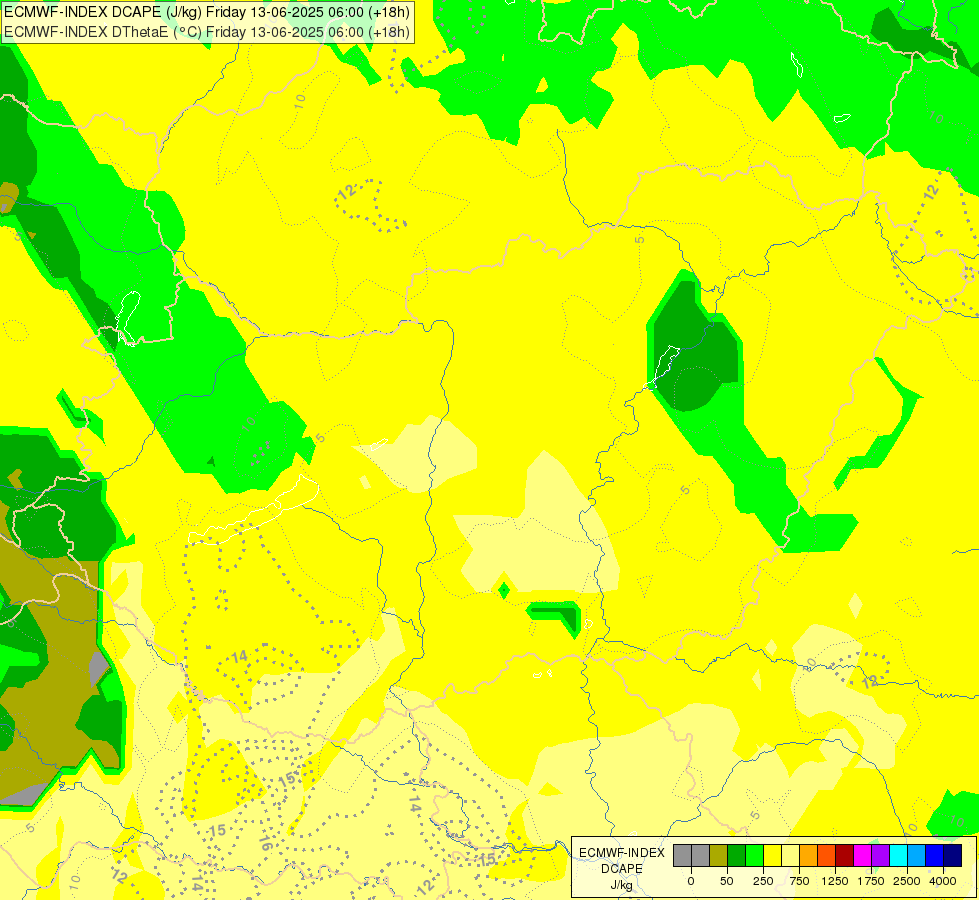Screen dimensions: 979x900
Task: Click the dark green legend swatch
Action: [736, 855]
